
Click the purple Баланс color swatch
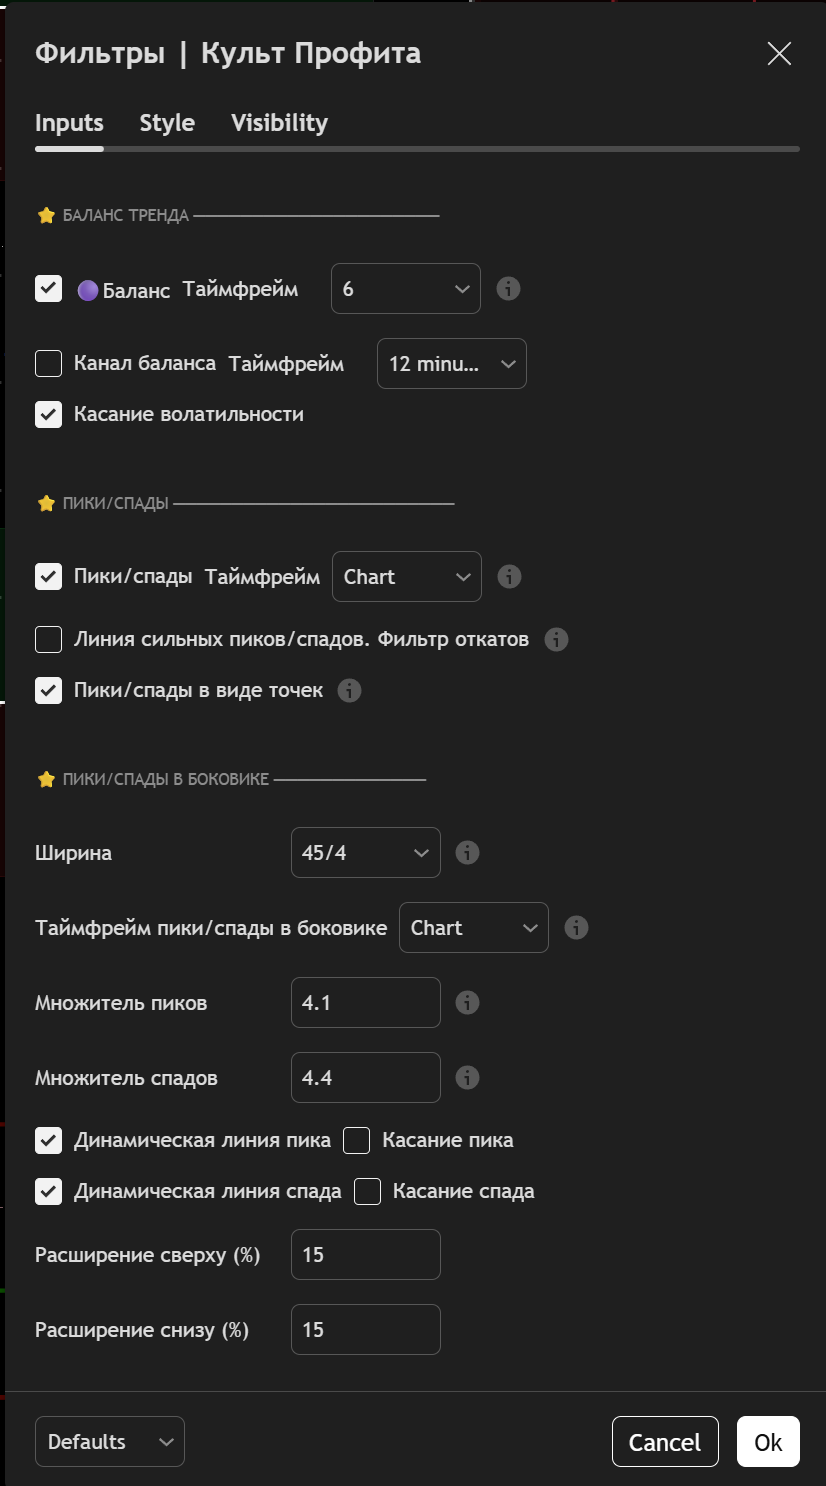click(88, 290)
